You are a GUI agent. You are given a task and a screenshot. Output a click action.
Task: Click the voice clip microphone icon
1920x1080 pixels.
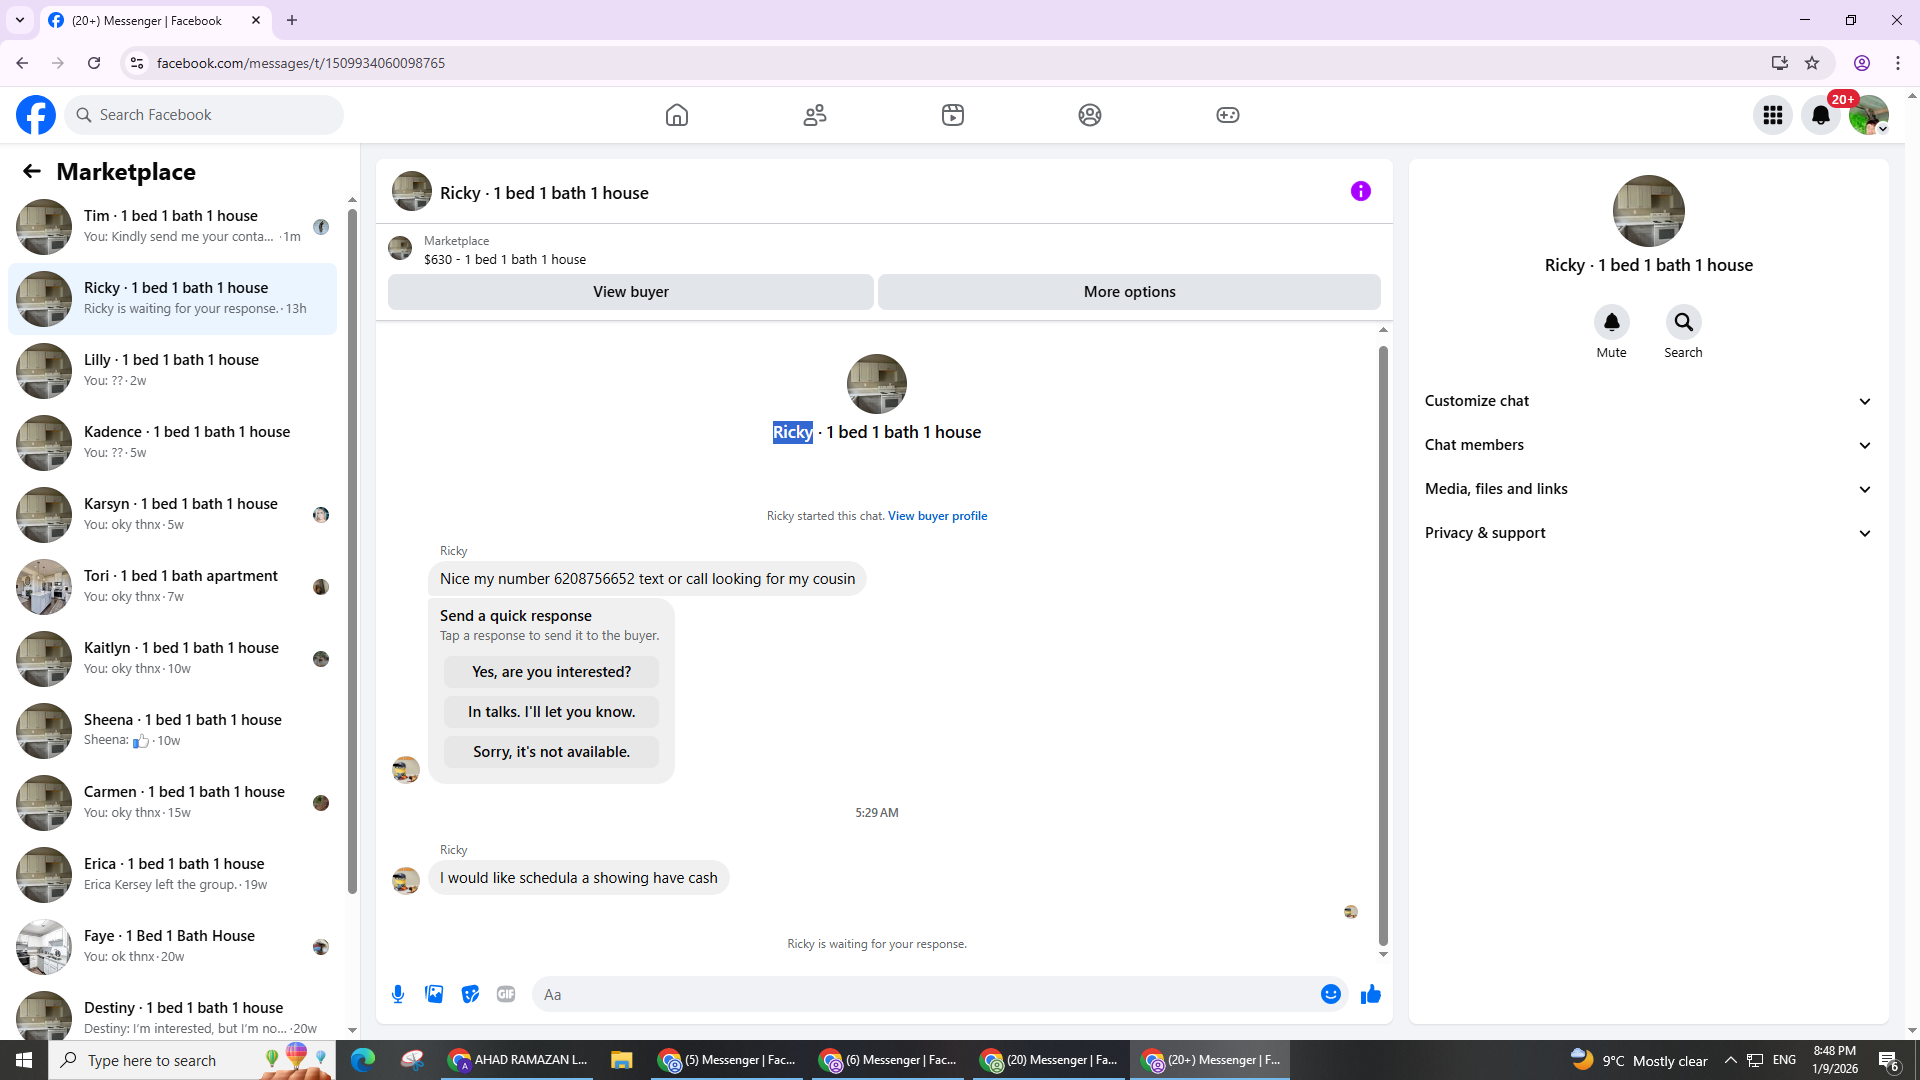pos(398,994)
